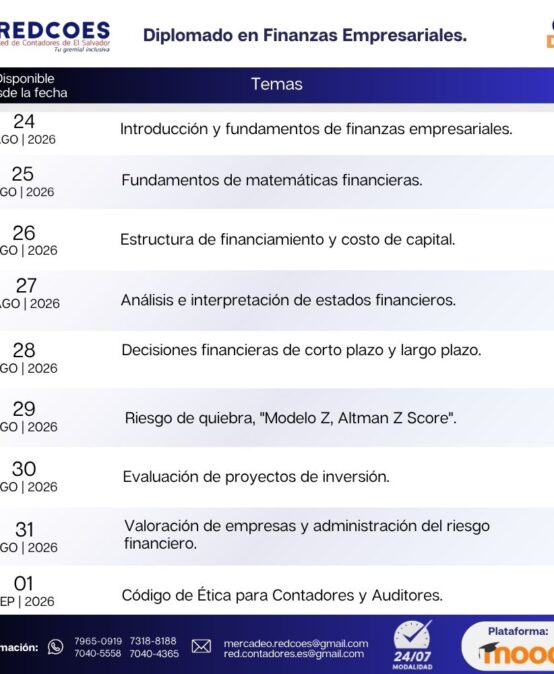Image resolution: width=554 pixels, height=674 pixels.
Task: Select the Riesgo de quiebra Altman row
Action: [277, 417]
